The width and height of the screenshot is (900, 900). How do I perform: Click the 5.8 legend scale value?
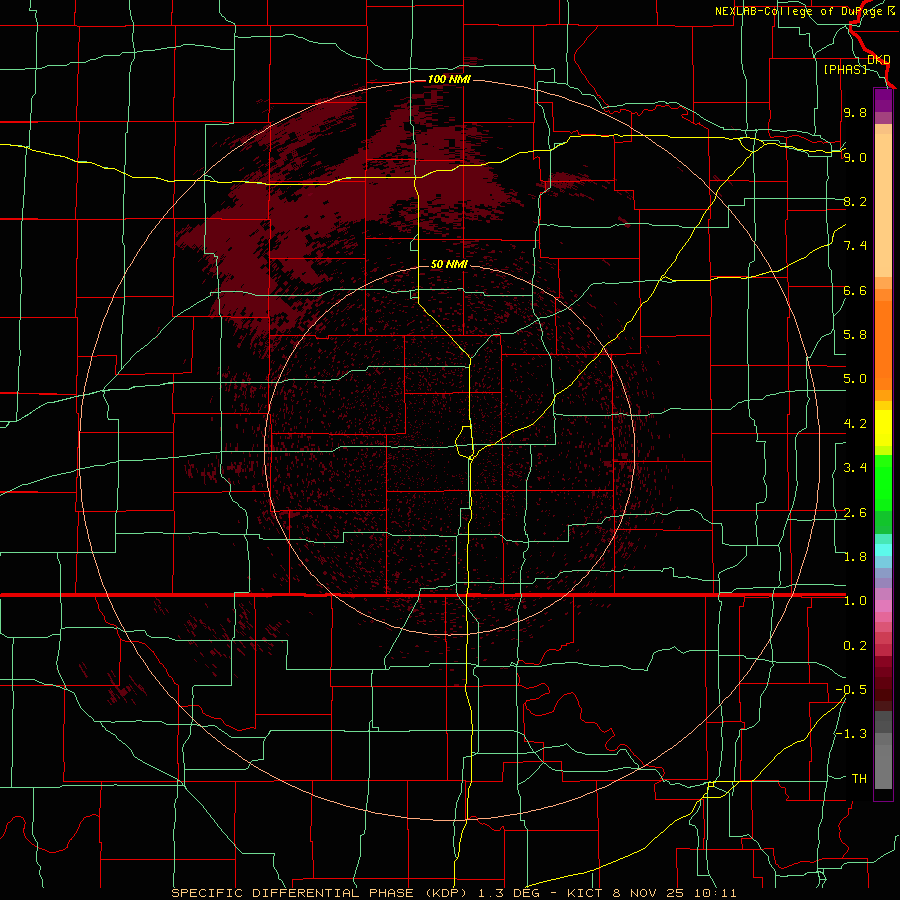click(x=855, y=335)
